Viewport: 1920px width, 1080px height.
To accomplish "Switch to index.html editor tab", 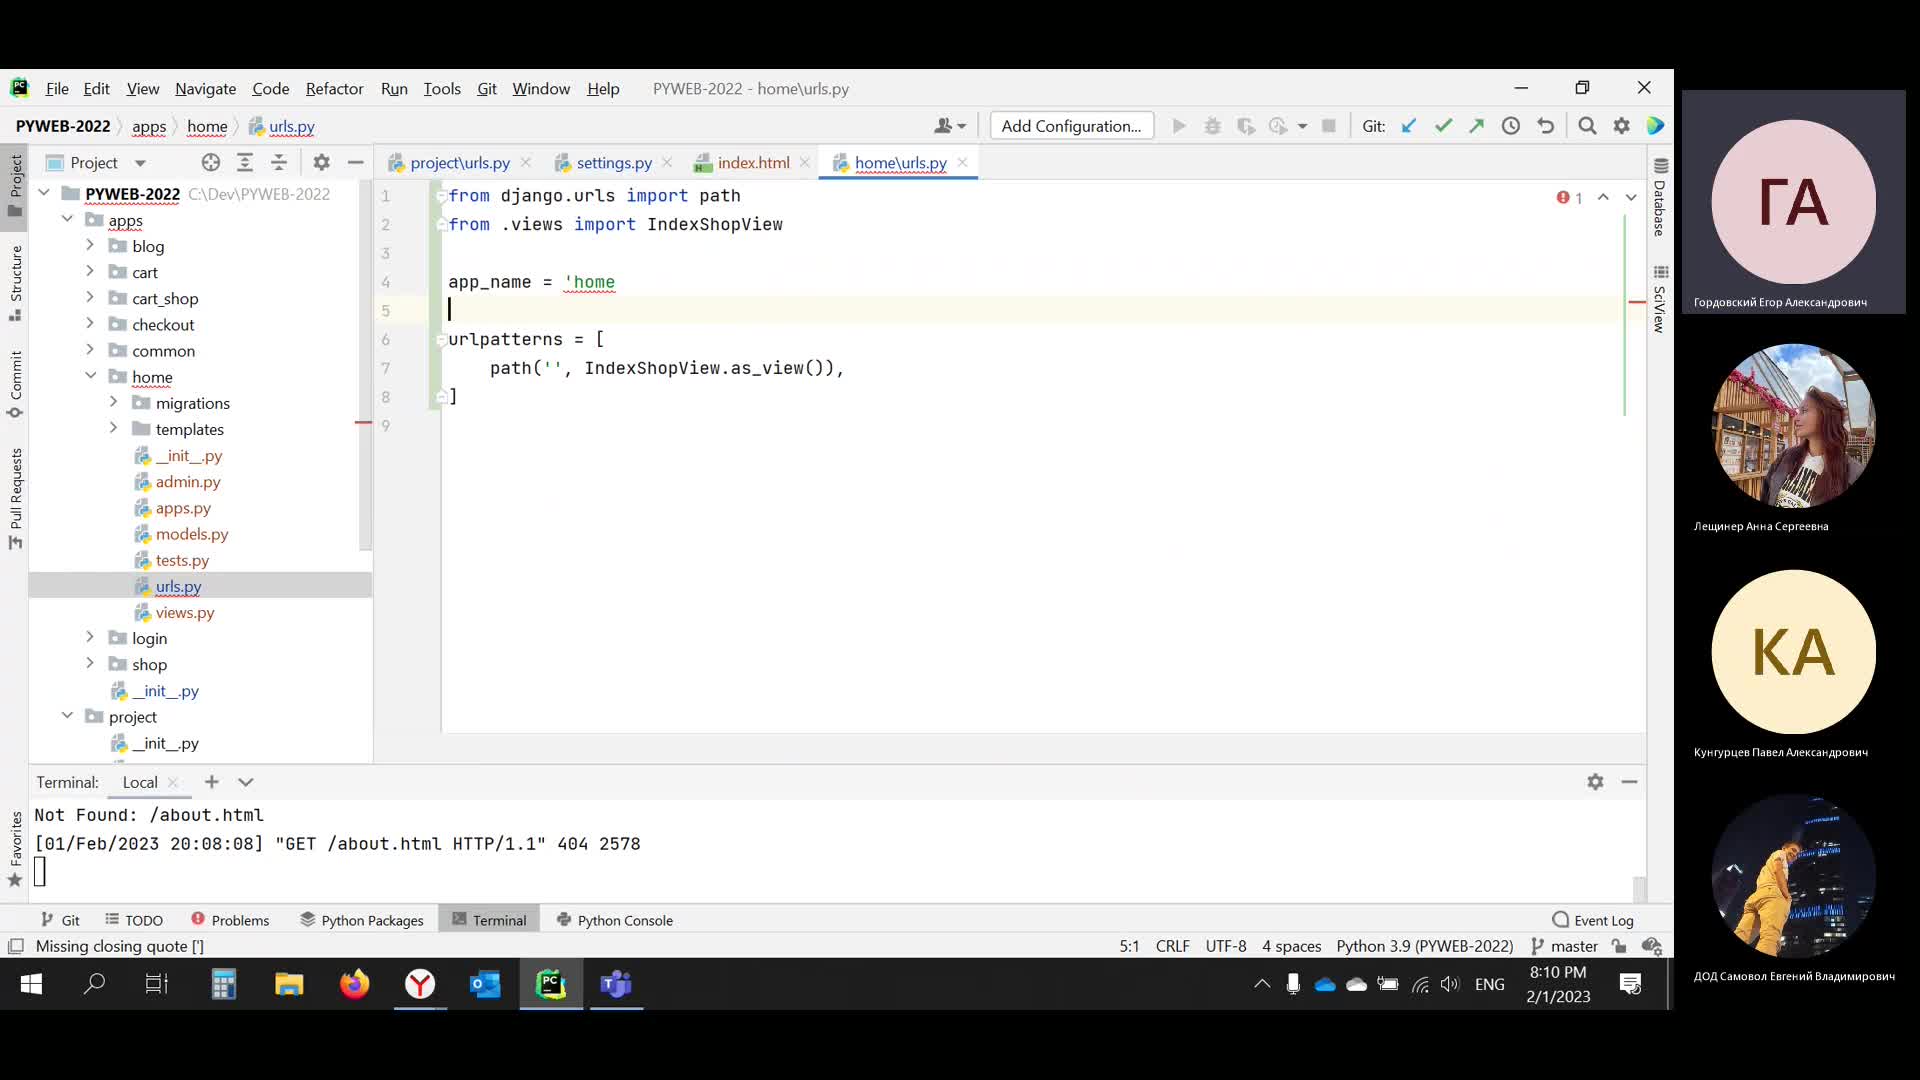I will point(752,162).
